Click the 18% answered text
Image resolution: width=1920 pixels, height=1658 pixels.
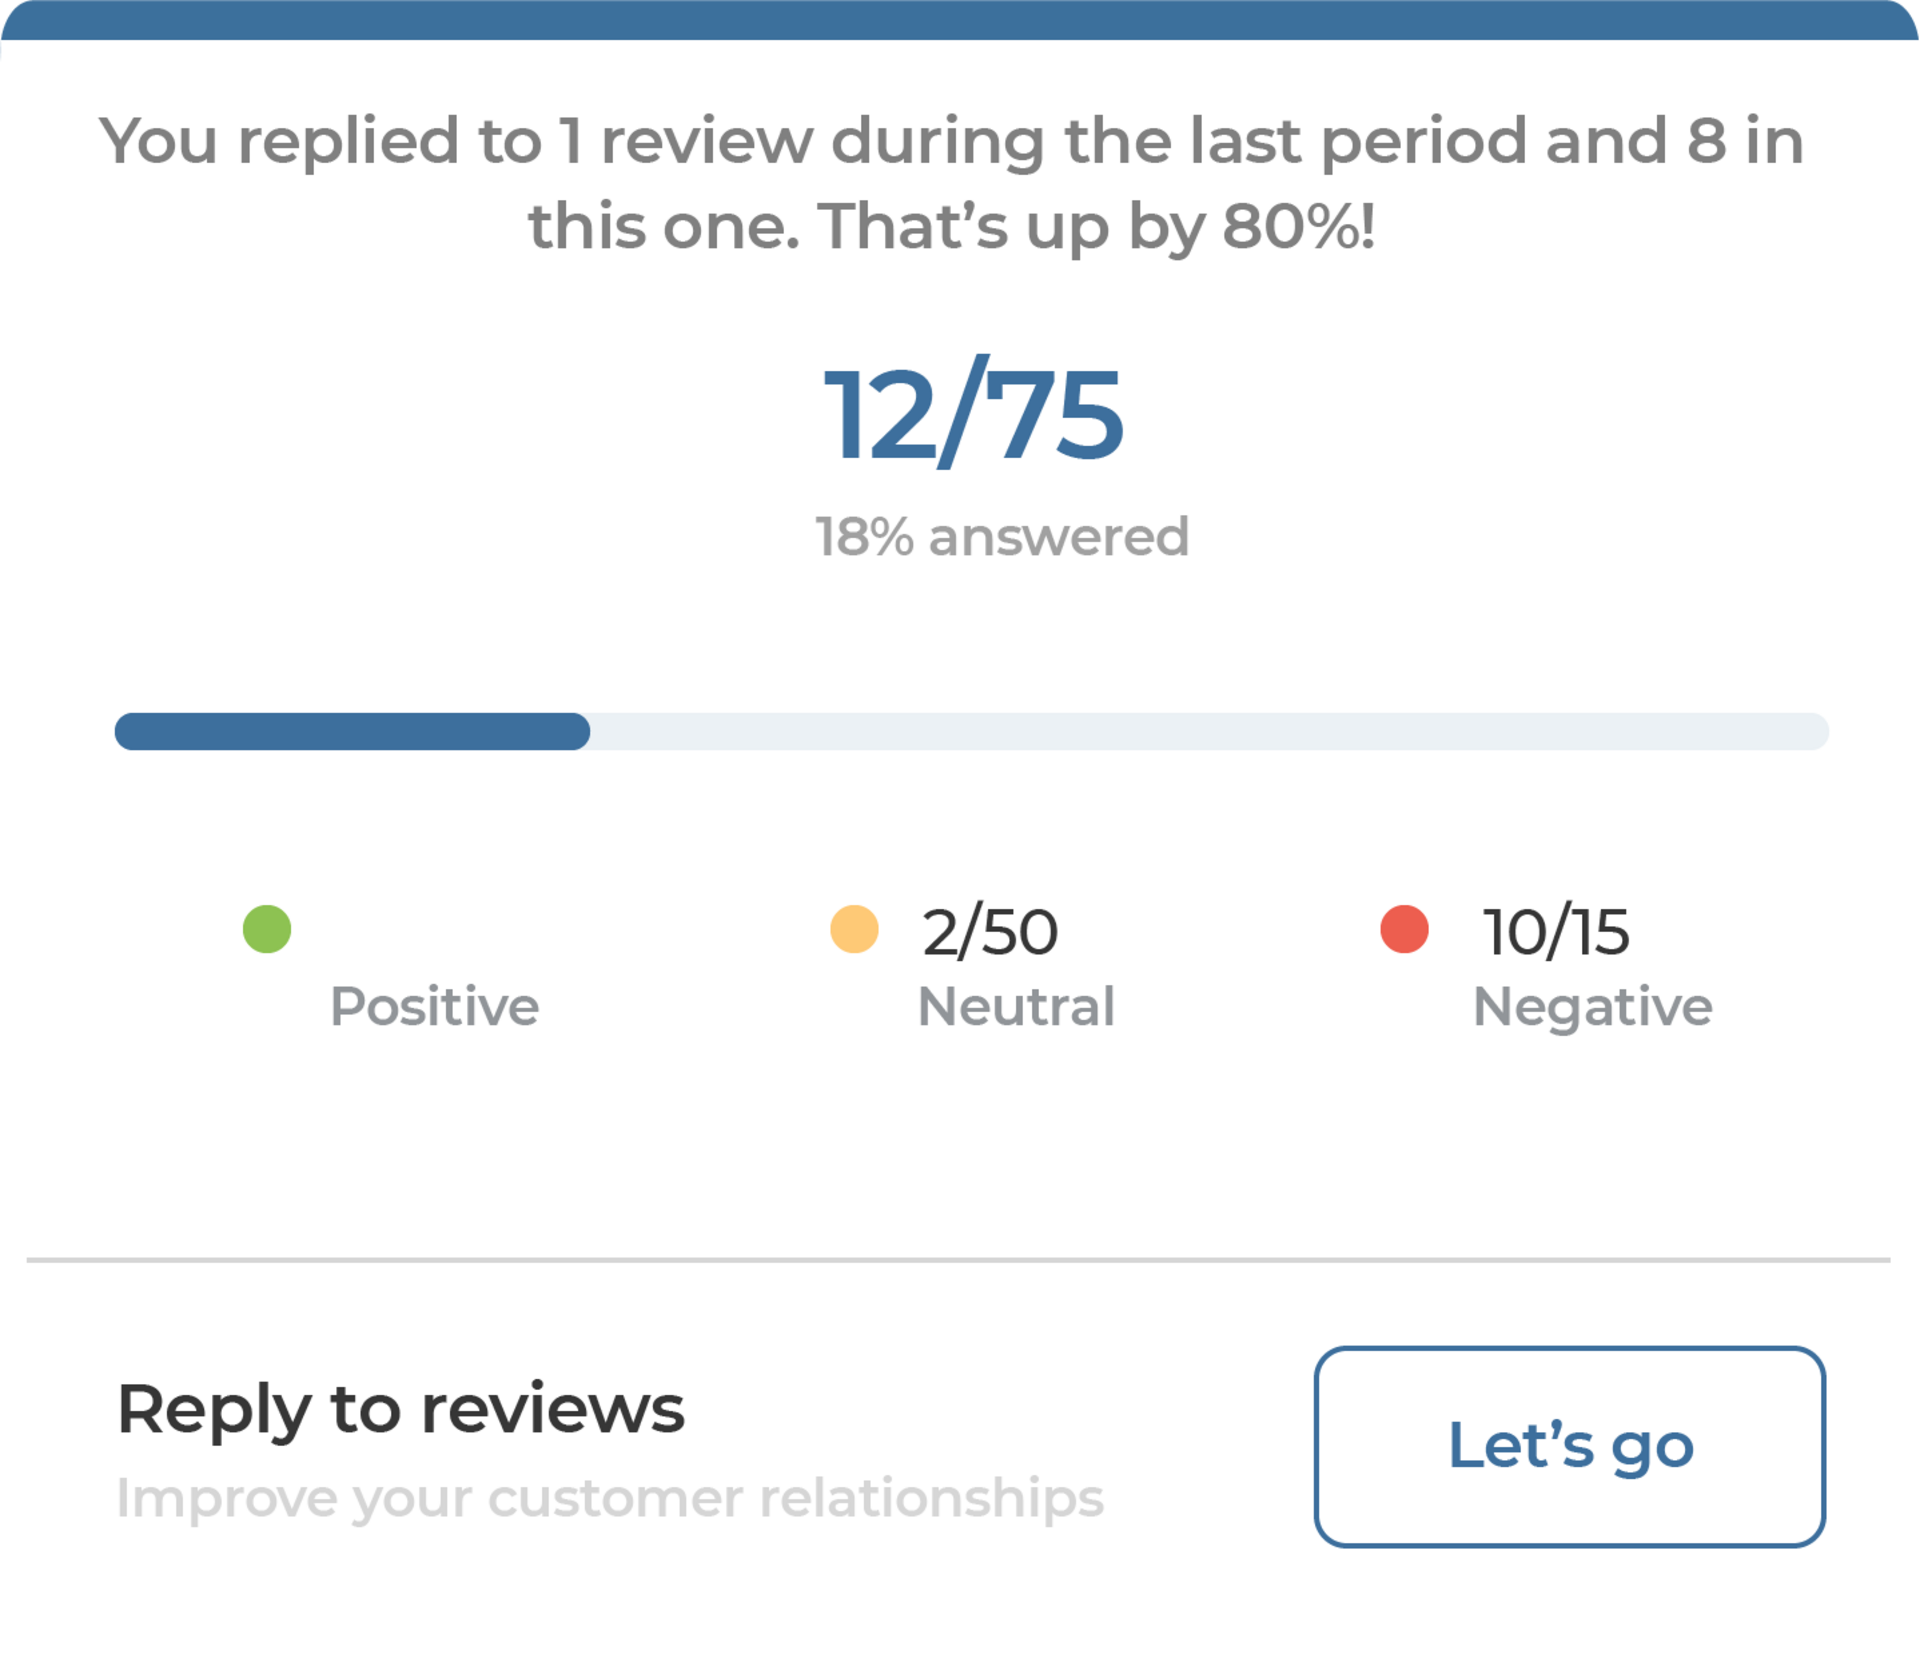click(x=1002, y=537)
